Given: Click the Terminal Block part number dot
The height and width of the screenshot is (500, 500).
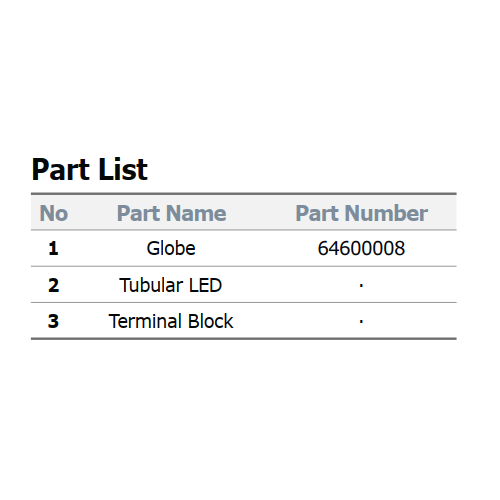Looking at the screenshot, I should click(x=361, y=321).
